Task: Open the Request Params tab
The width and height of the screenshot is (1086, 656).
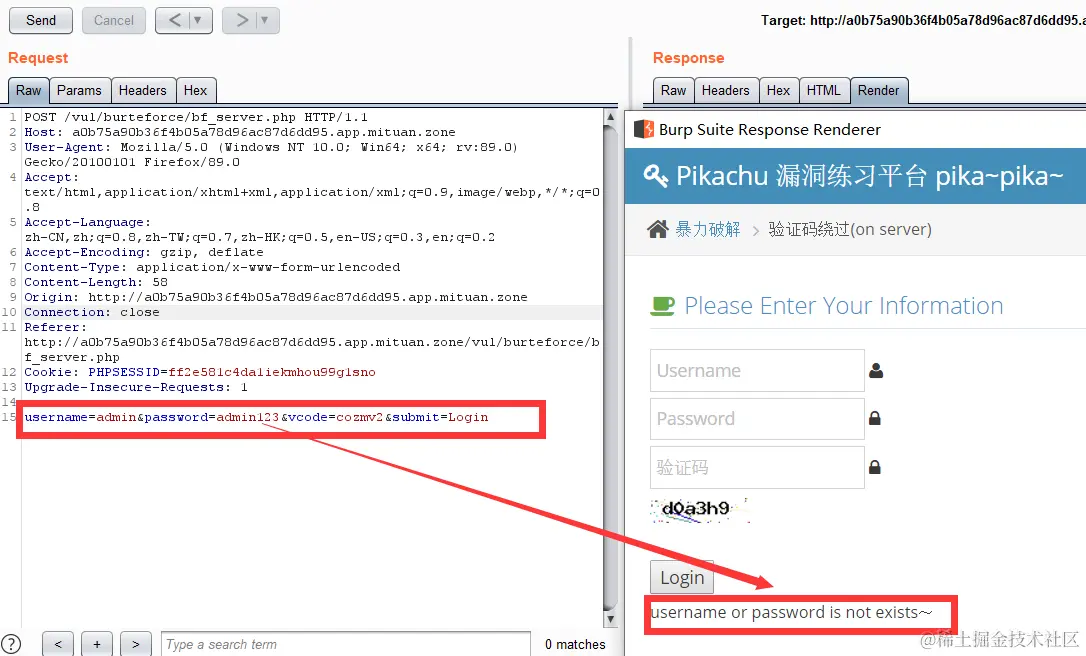Action: coord(79,91)
